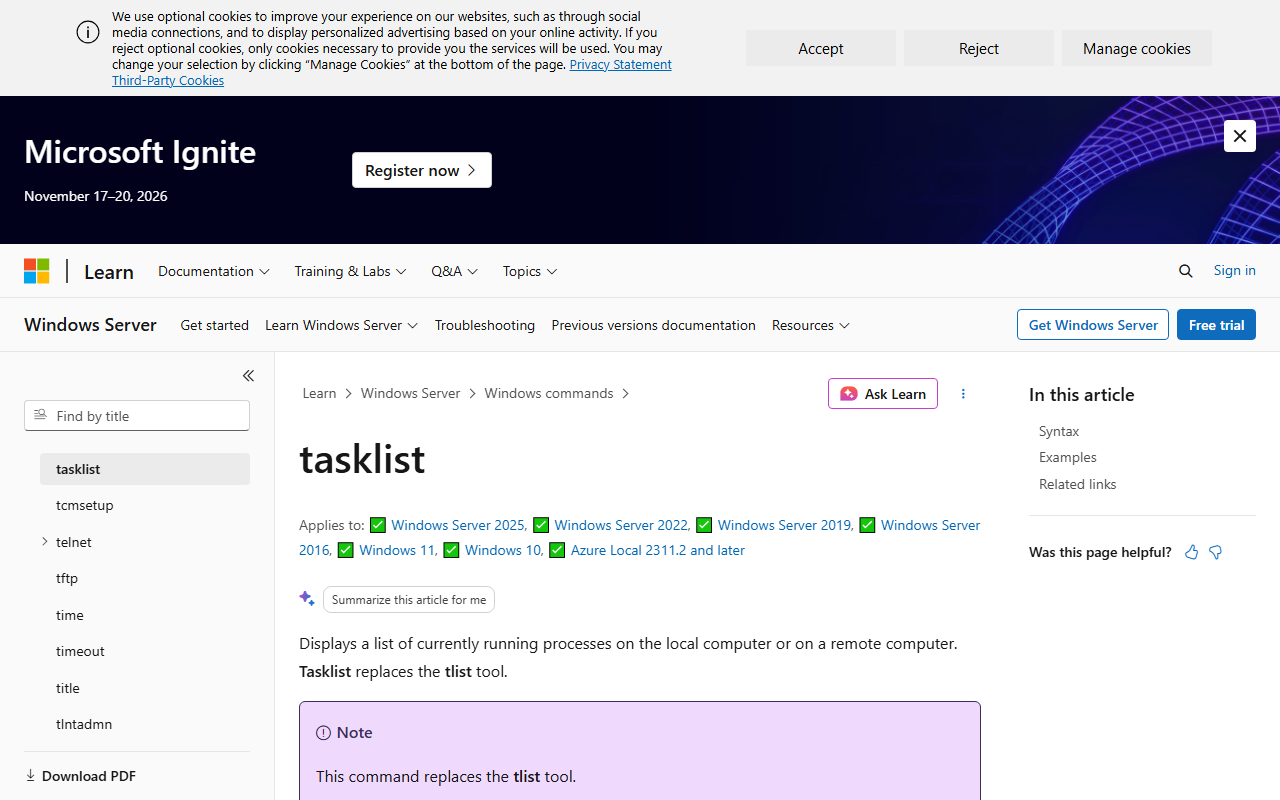Image resolution: width=1280 pixels, height=800 pixels.
Task: Open the Learn Windows Server dropdown
Action: coord(342,325)
